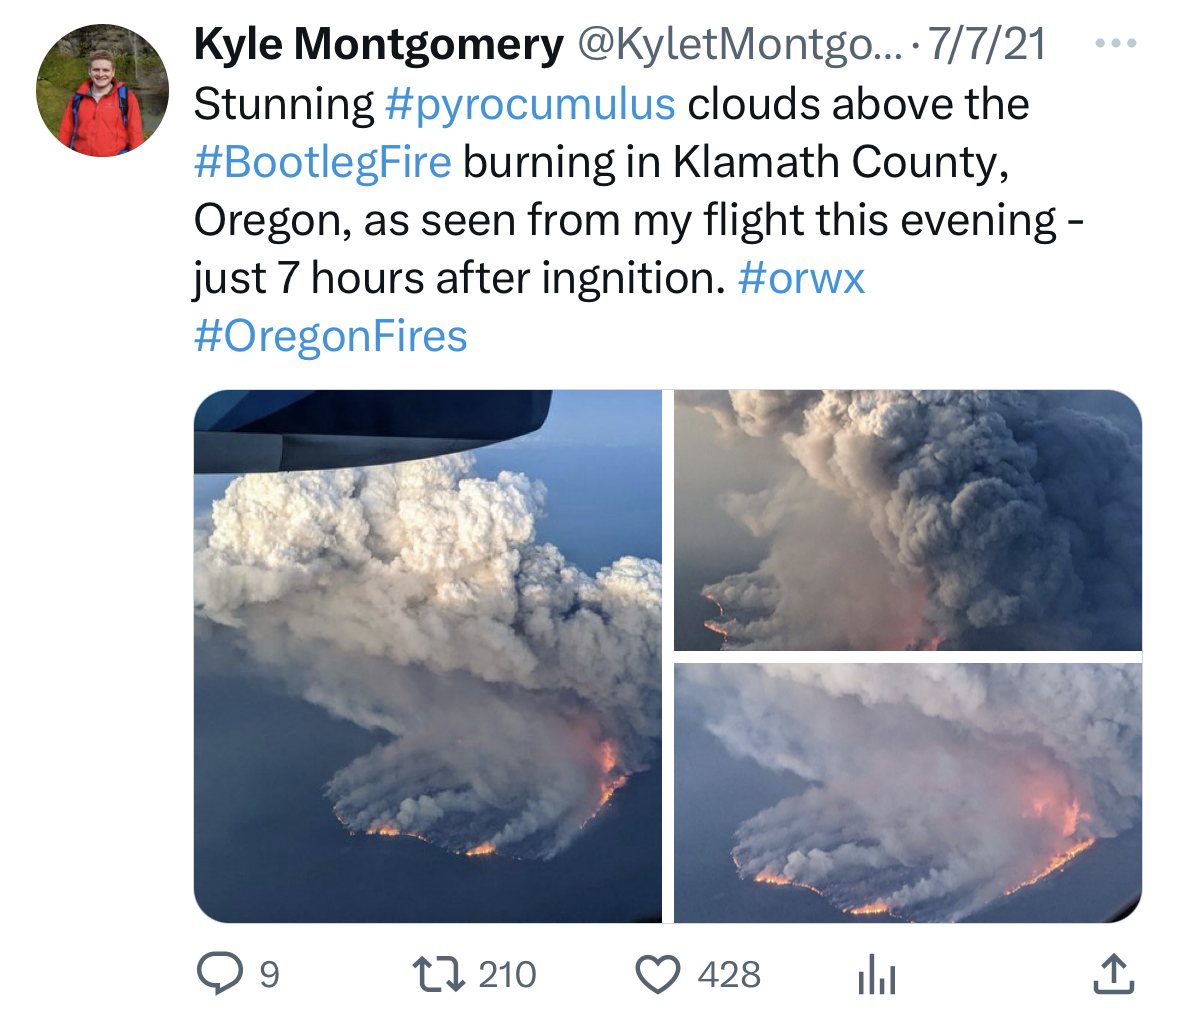Click the #pyrocumulus hashtag

point(530,104)
